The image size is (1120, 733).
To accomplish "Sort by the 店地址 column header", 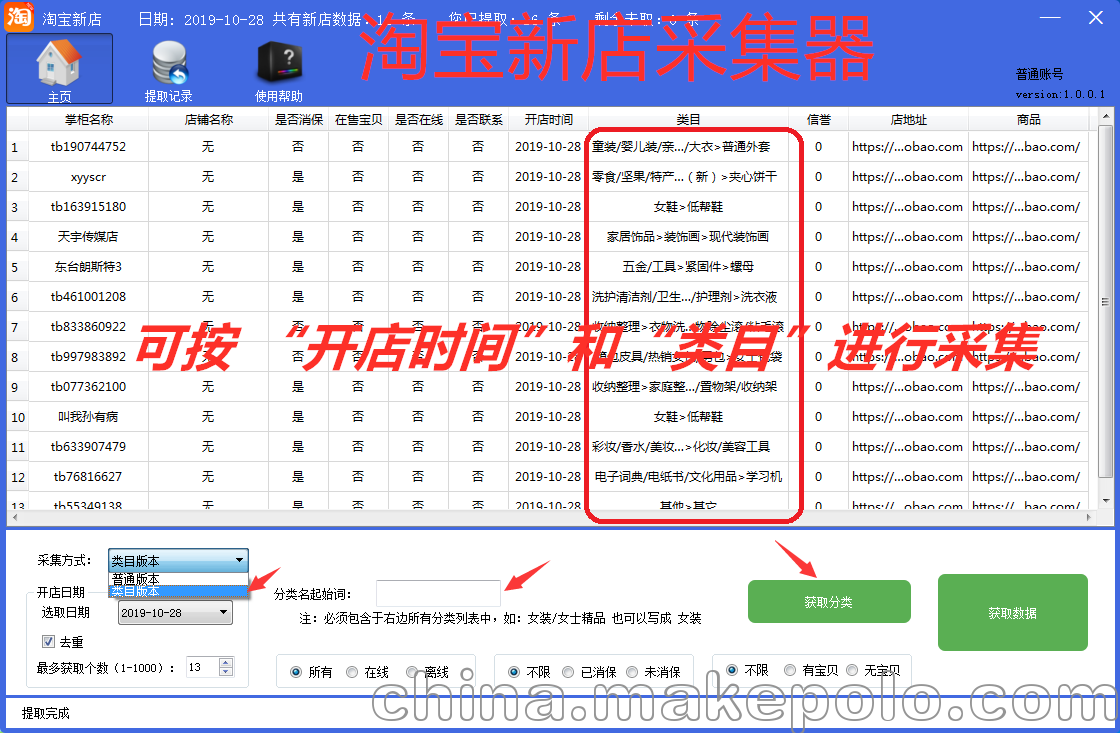I will 909,119.
